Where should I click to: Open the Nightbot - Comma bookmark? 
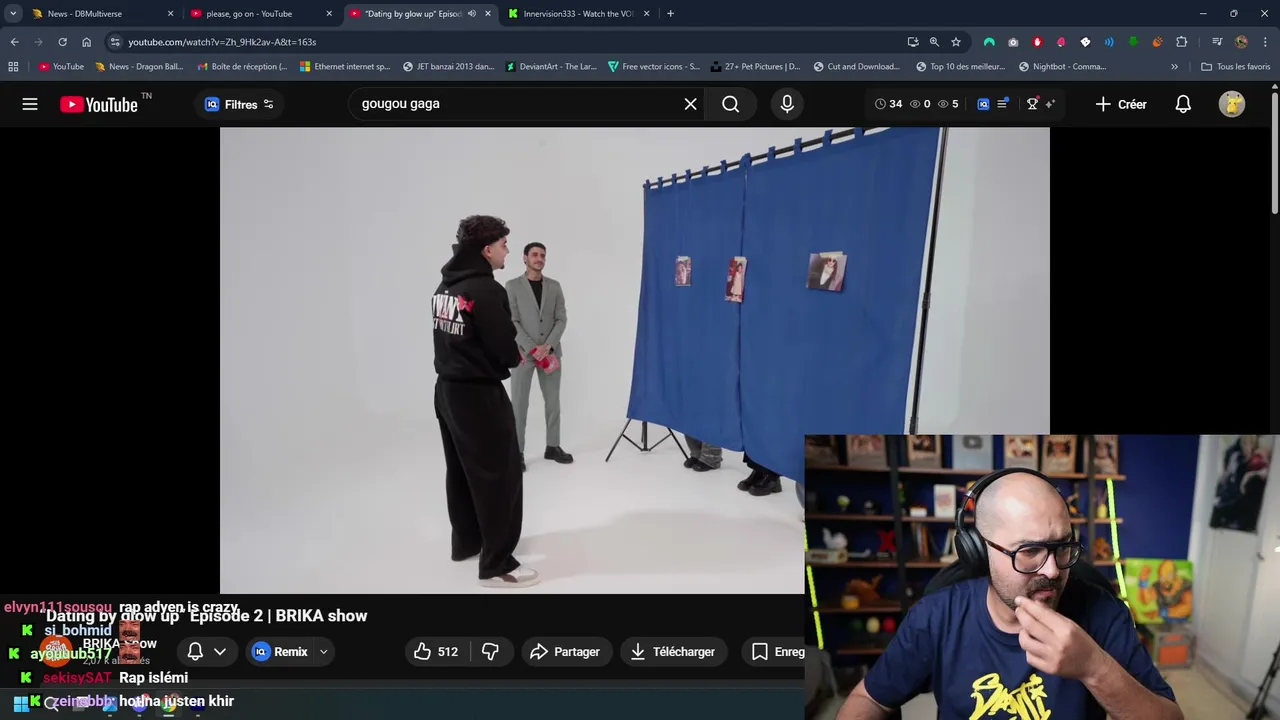pyautogui.click(x=1062, y=67)
